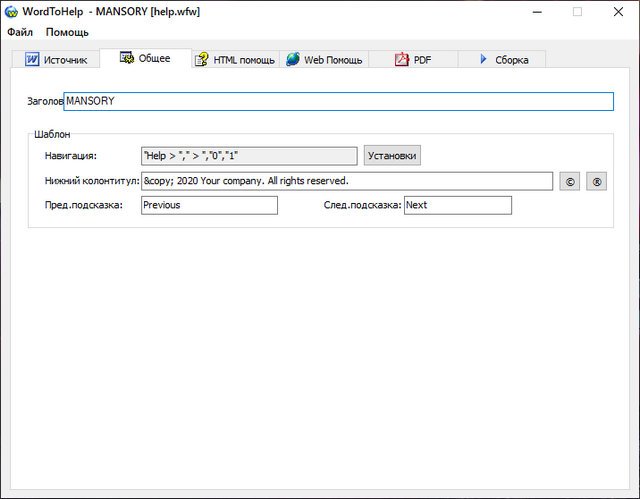The image size is (640, 499).
Task: Select the Общее tab
Action: tap(145, 58)
